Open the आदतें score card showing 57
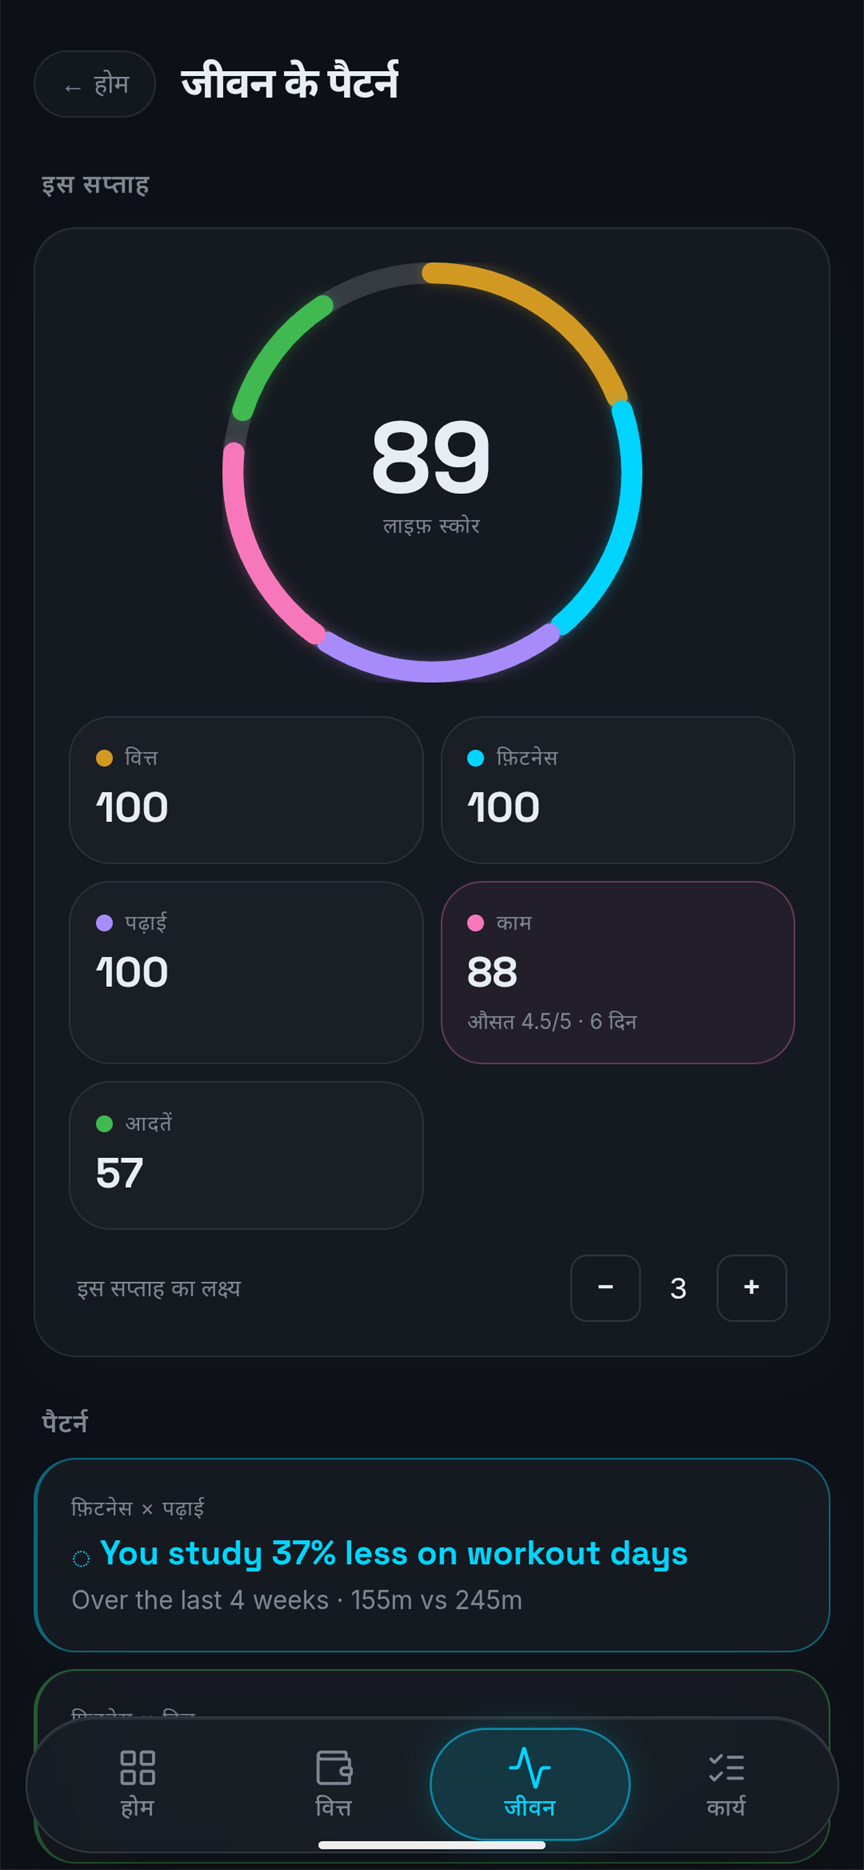The height and width of the screenshot is (1870, 864). coord(246,1155)
